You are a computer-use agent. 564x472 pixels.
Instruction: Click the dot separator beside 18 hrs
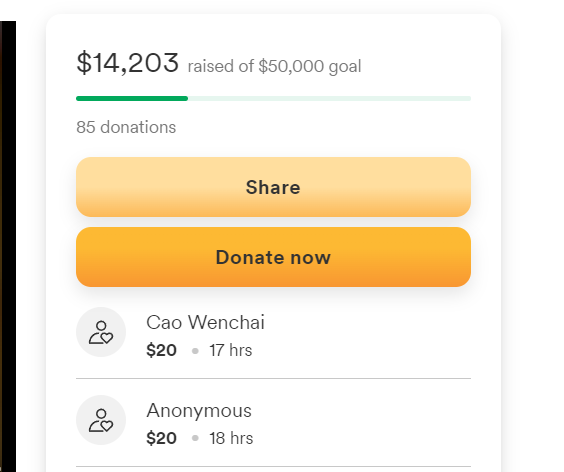pyautogui.click(x=195, y=438)
